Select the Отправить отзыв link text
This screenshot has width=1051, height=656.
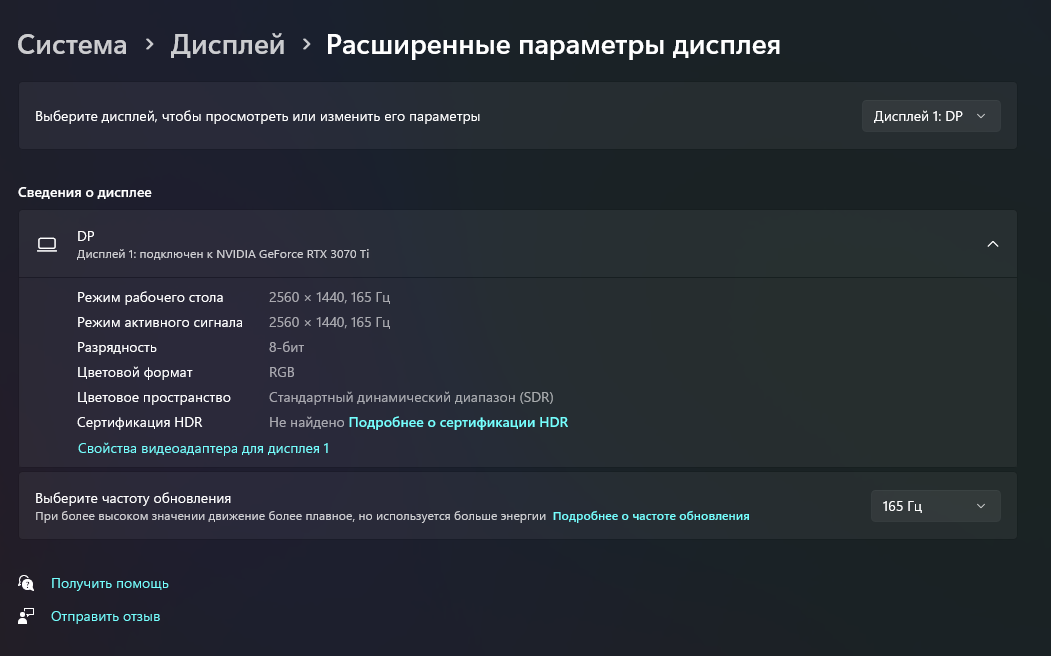(105, 616)
